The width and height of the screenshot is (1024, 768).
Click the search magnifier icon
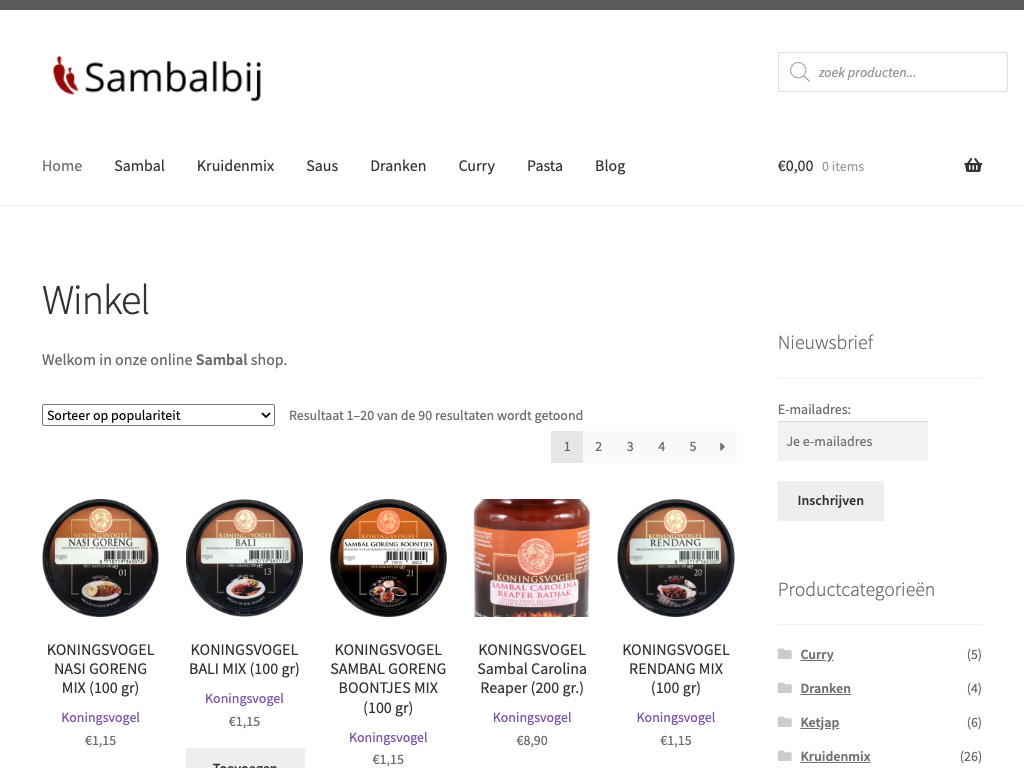799,72
